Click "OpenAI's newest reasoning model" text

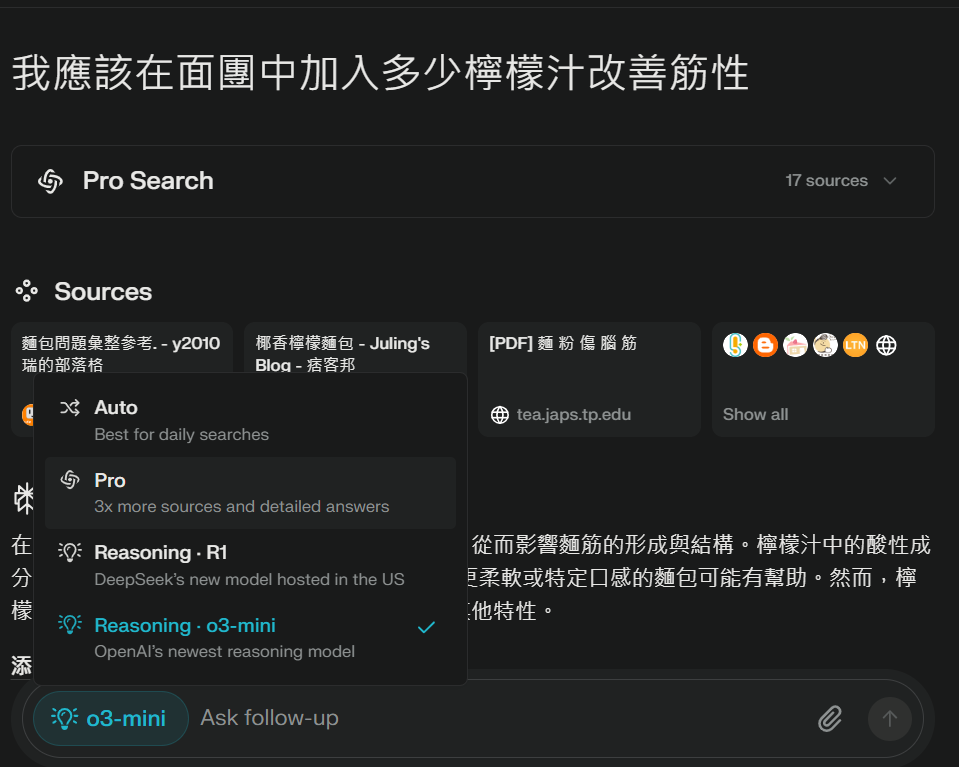(224, 651)
